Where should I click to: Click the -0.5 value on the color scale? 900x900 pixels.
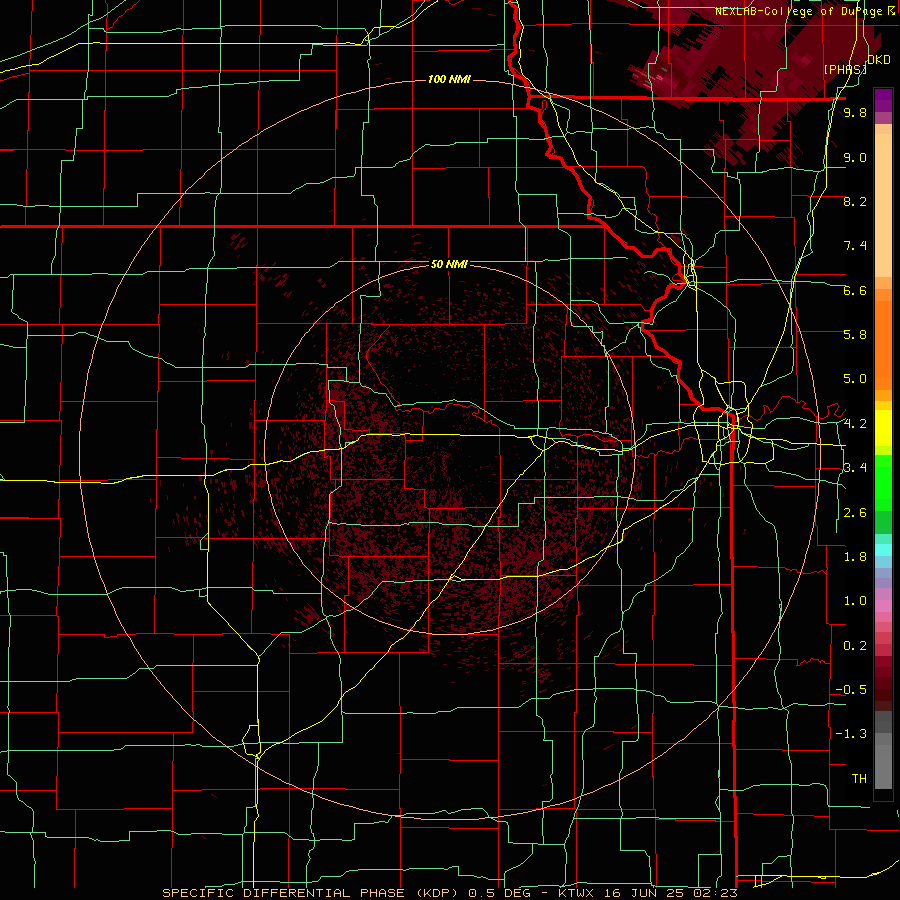pos(852,690)
